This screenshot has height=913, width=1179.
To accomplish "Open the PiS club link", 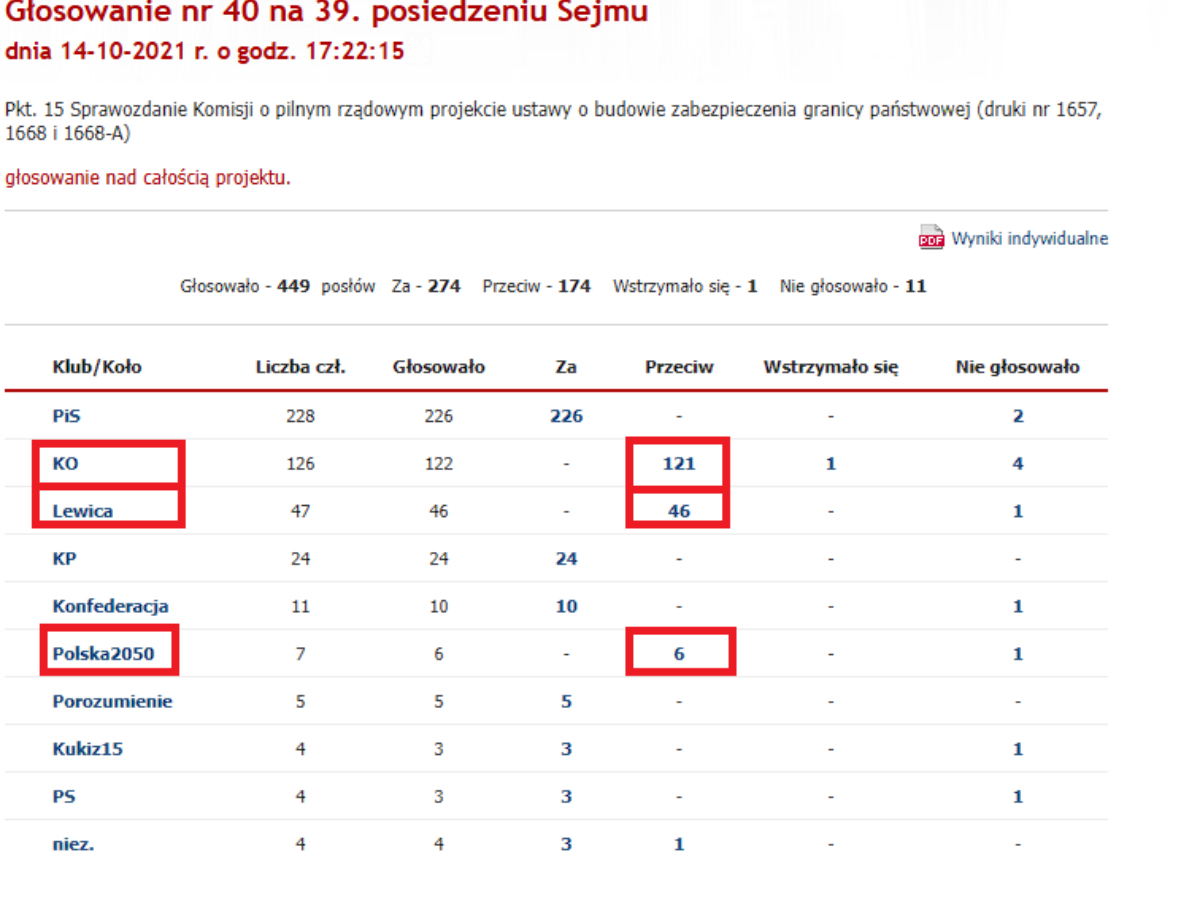I will (x=67, y=416).
